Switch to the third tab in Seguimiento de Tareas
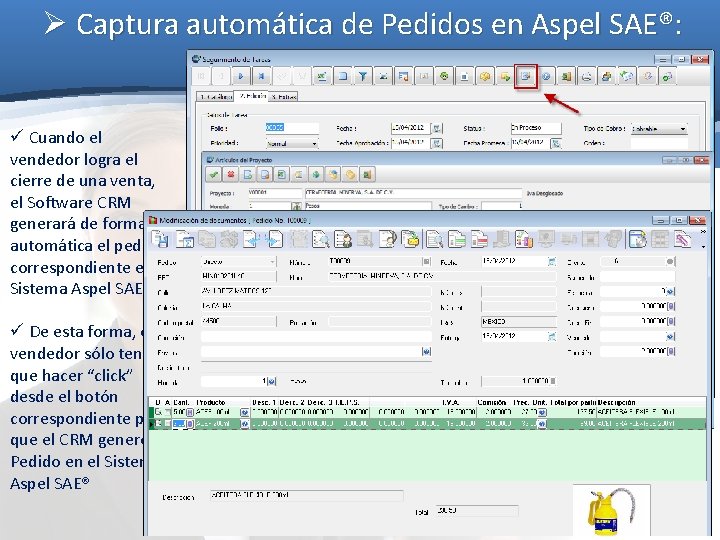The width and height of the screenshot is (720, 540). [x=284, y=97]
